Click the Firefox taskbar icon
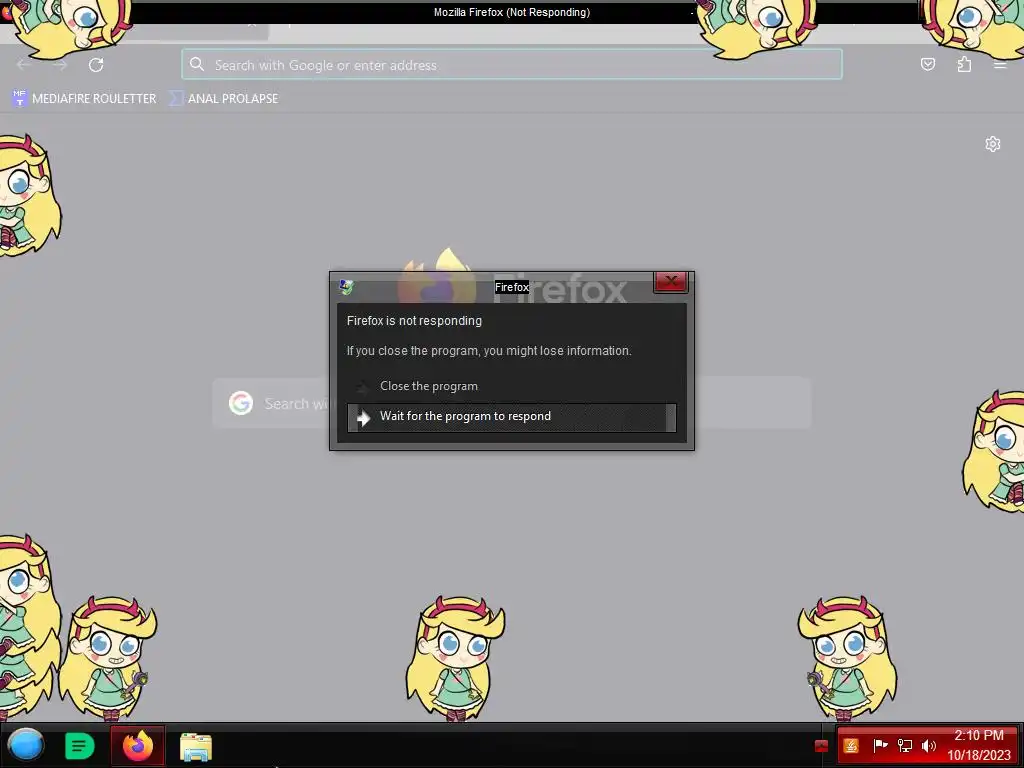 (x=138, y=746)
